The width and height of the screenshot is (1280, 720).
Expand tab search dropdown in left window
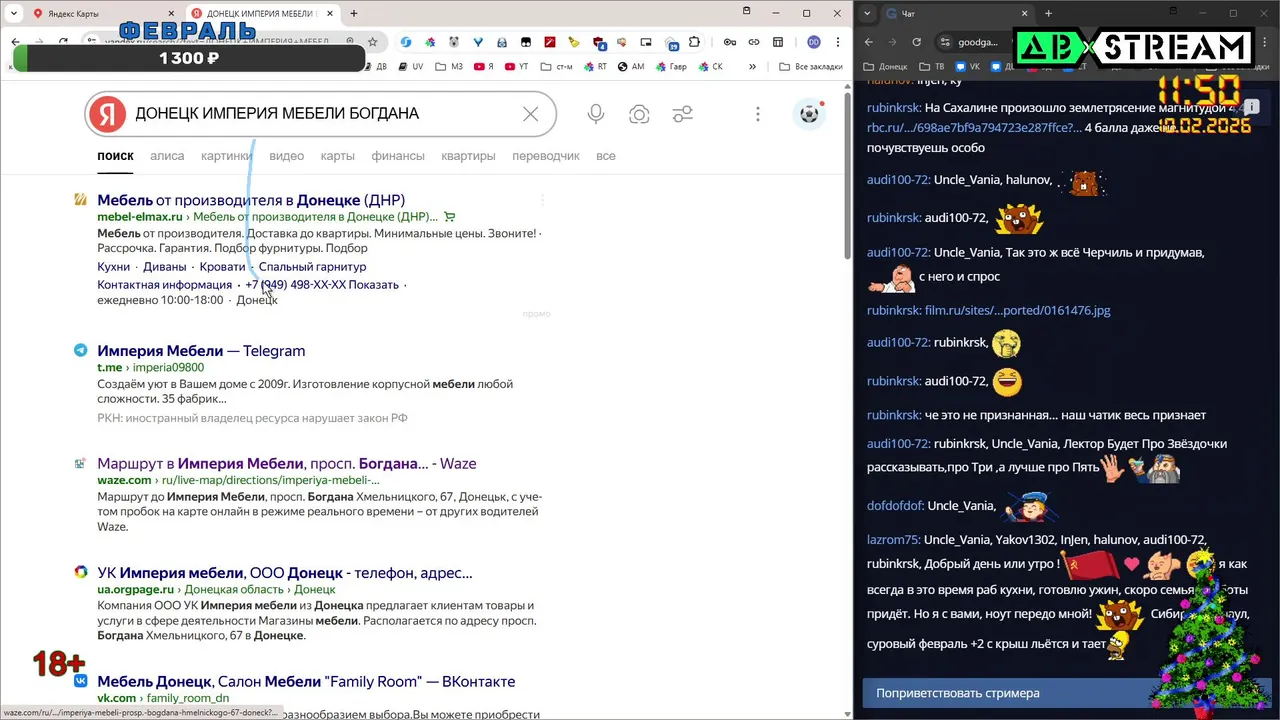coord(13,14)
